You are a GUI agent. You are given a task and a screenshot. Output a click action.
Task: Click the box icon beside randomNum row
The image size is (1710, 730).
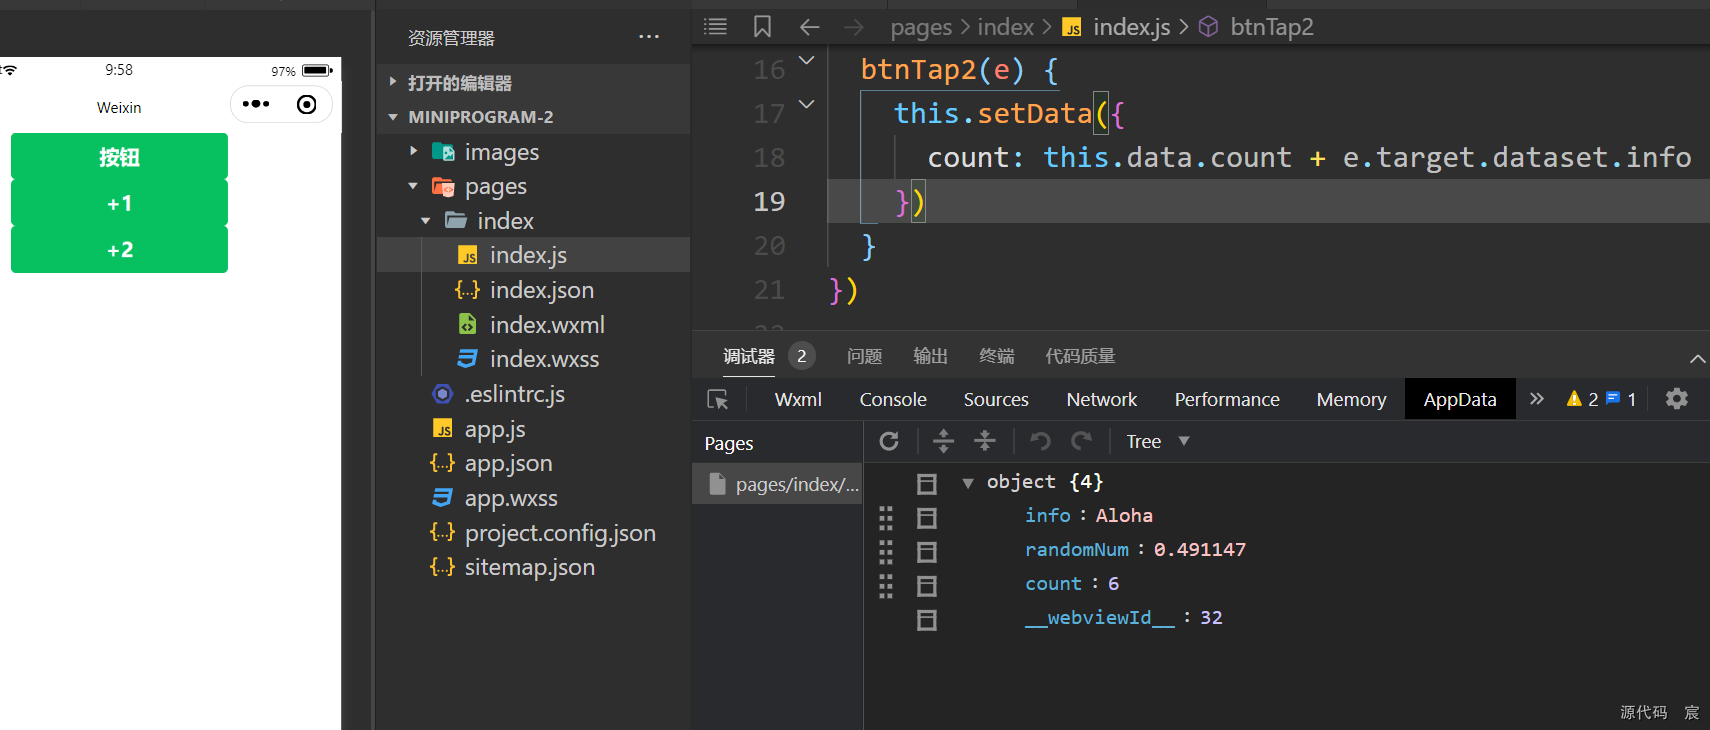(x=927, y=552)
